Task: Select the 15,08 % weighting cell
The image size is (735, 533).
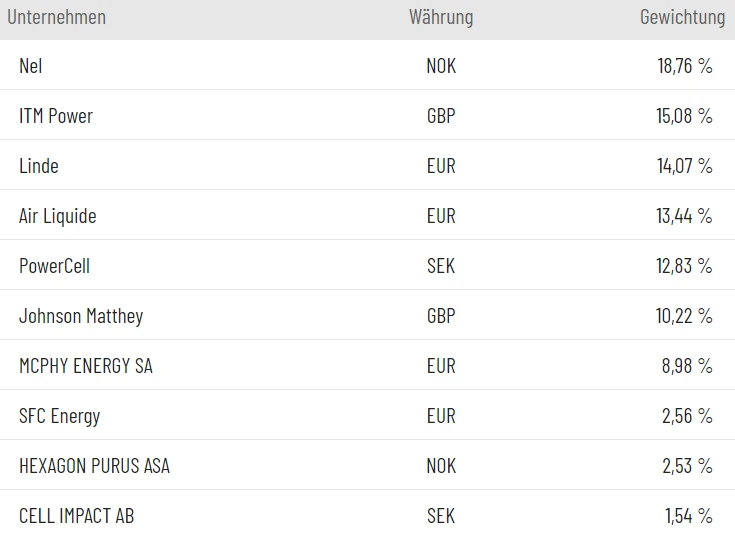Action: click(685, 116)
